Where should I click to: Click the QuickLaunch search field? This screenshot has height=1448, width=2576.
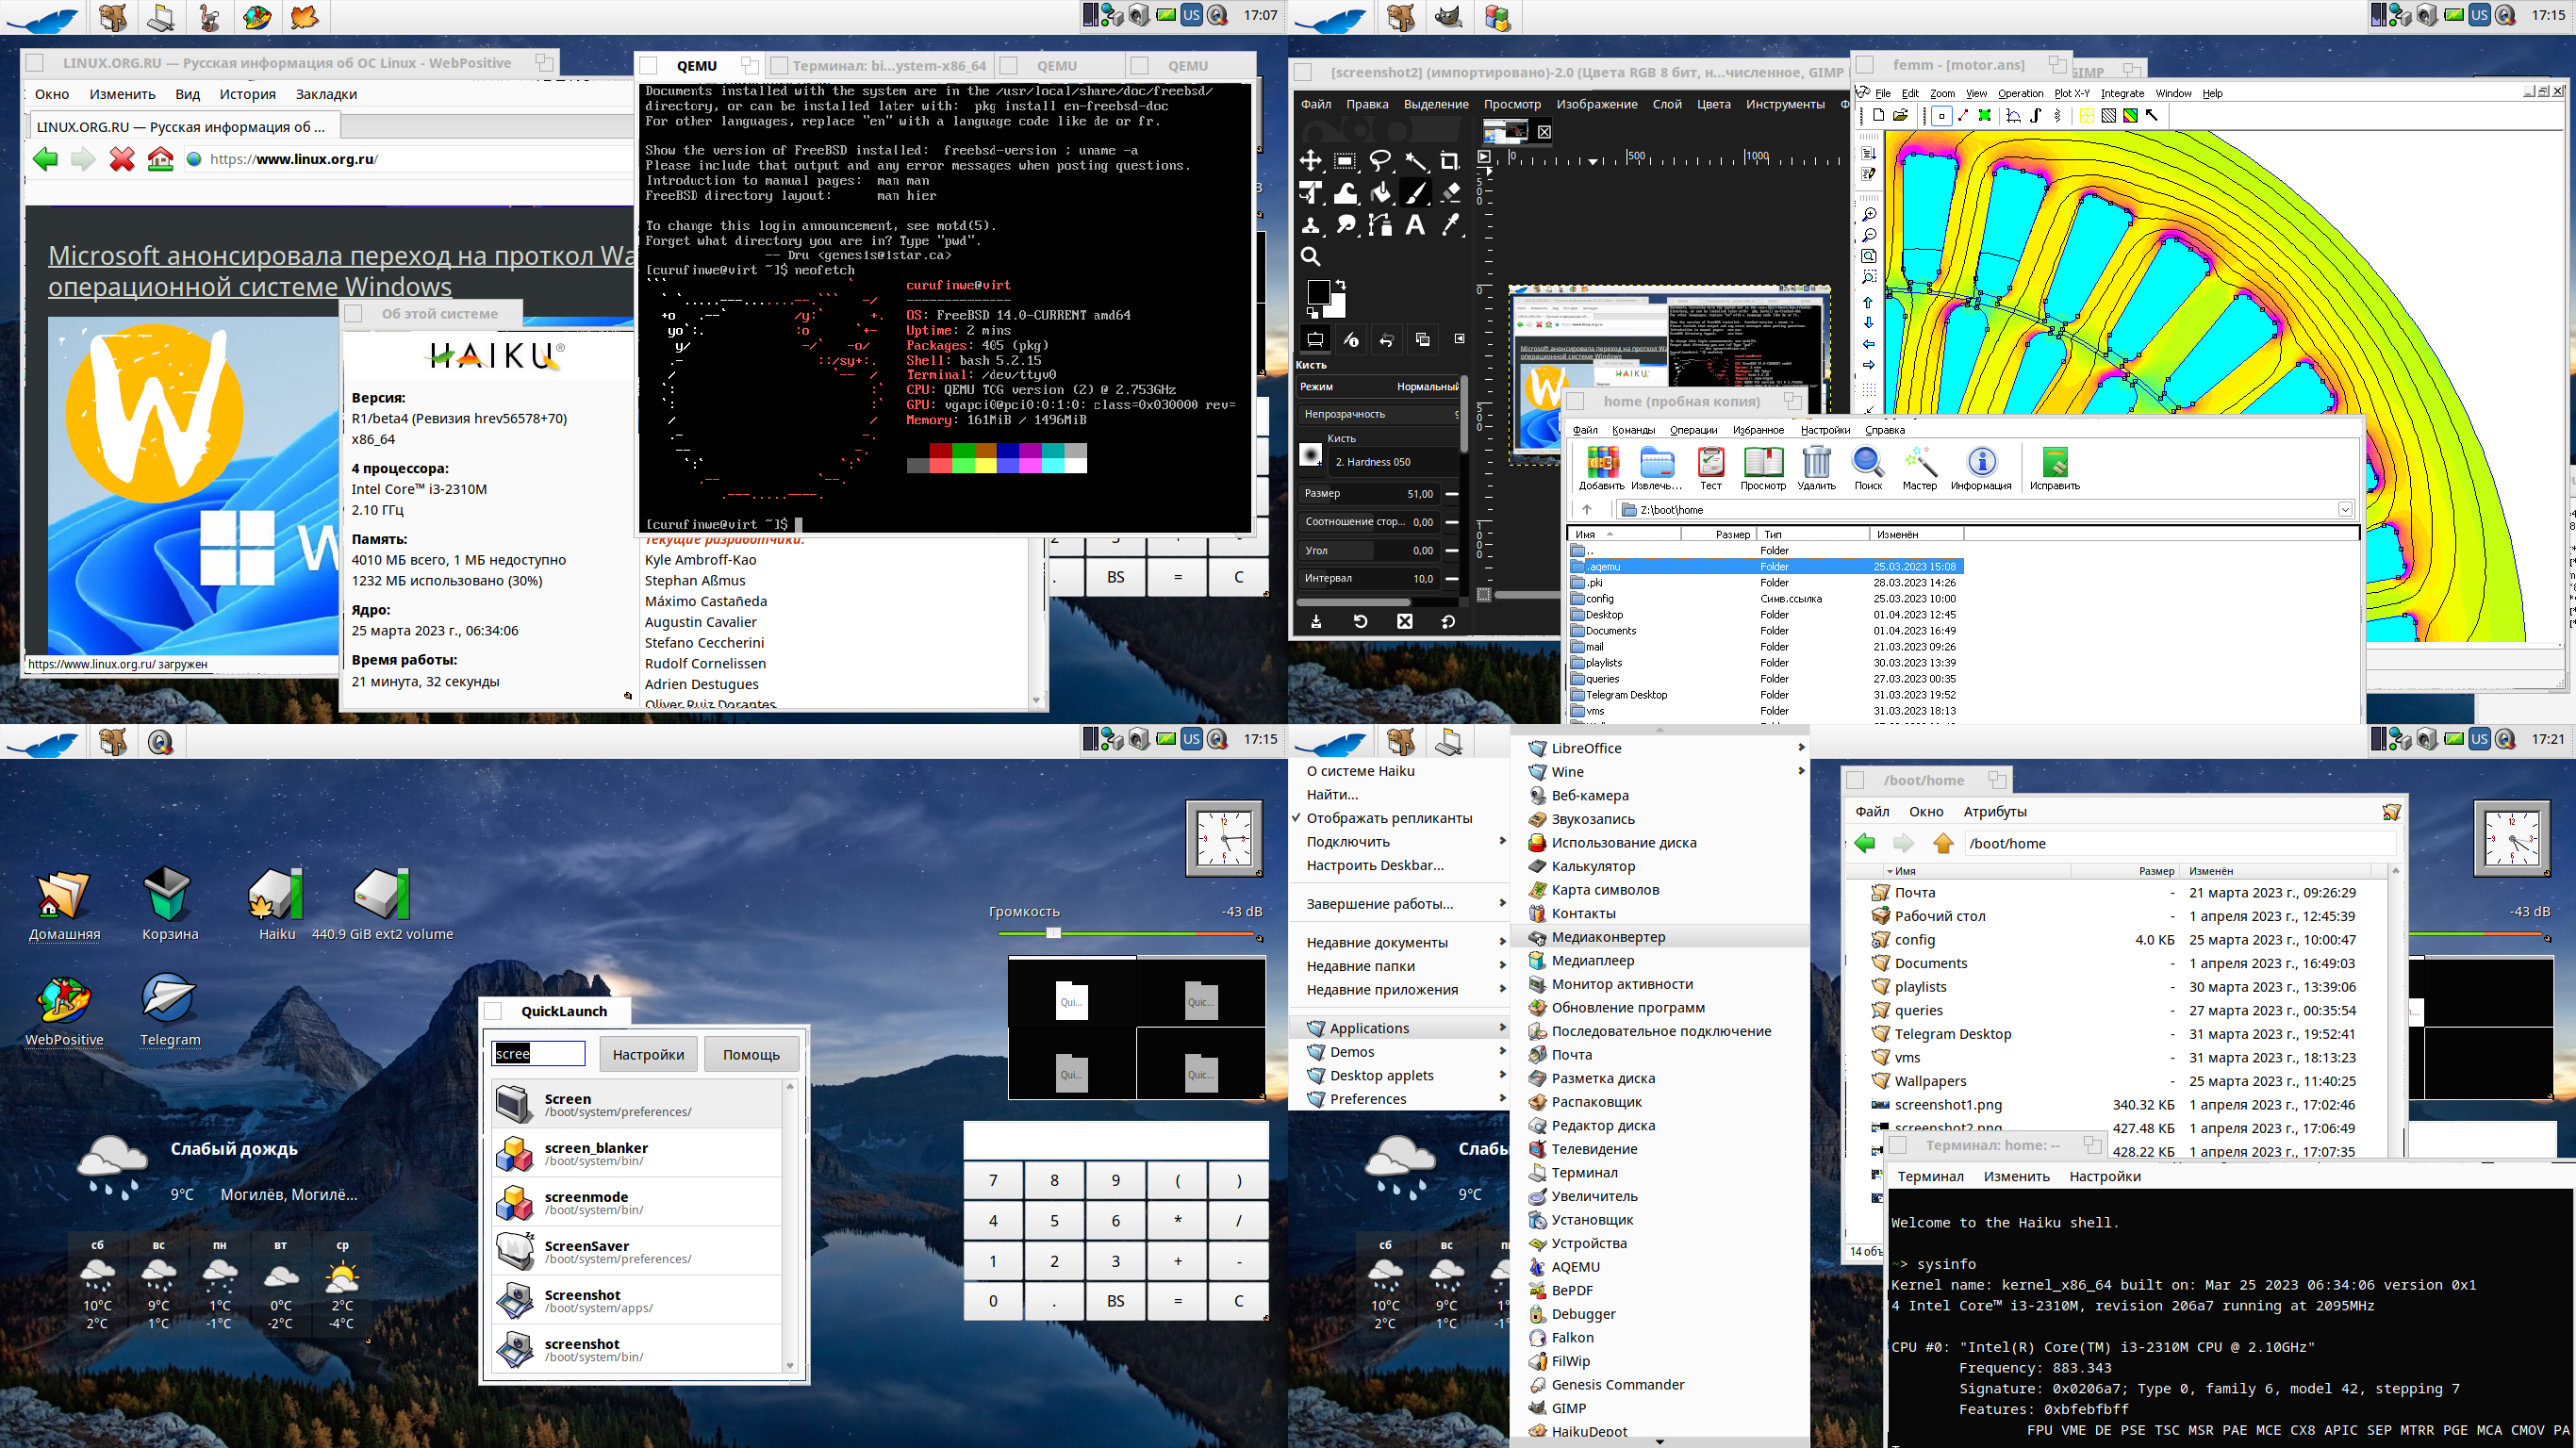[x=538, y=1053]
